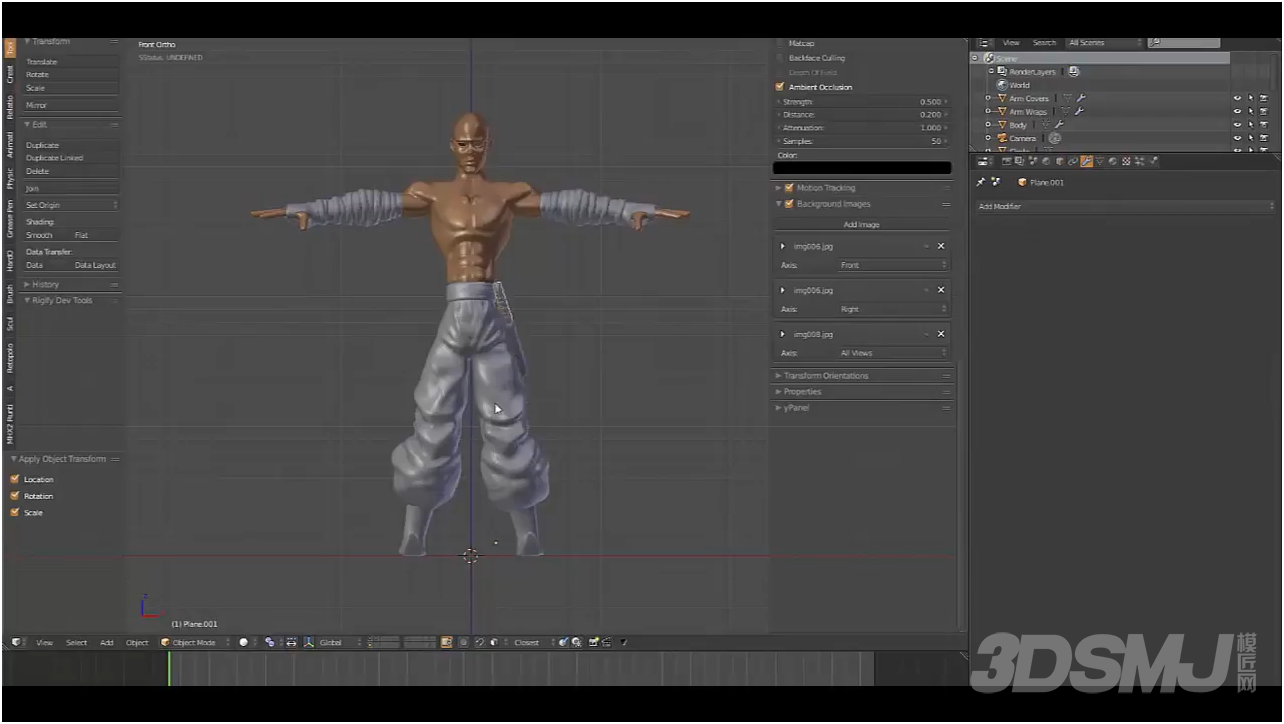1284x724 pixels.
Task: Click the Ambient Occlusion black color swatch
Action: 862,168
